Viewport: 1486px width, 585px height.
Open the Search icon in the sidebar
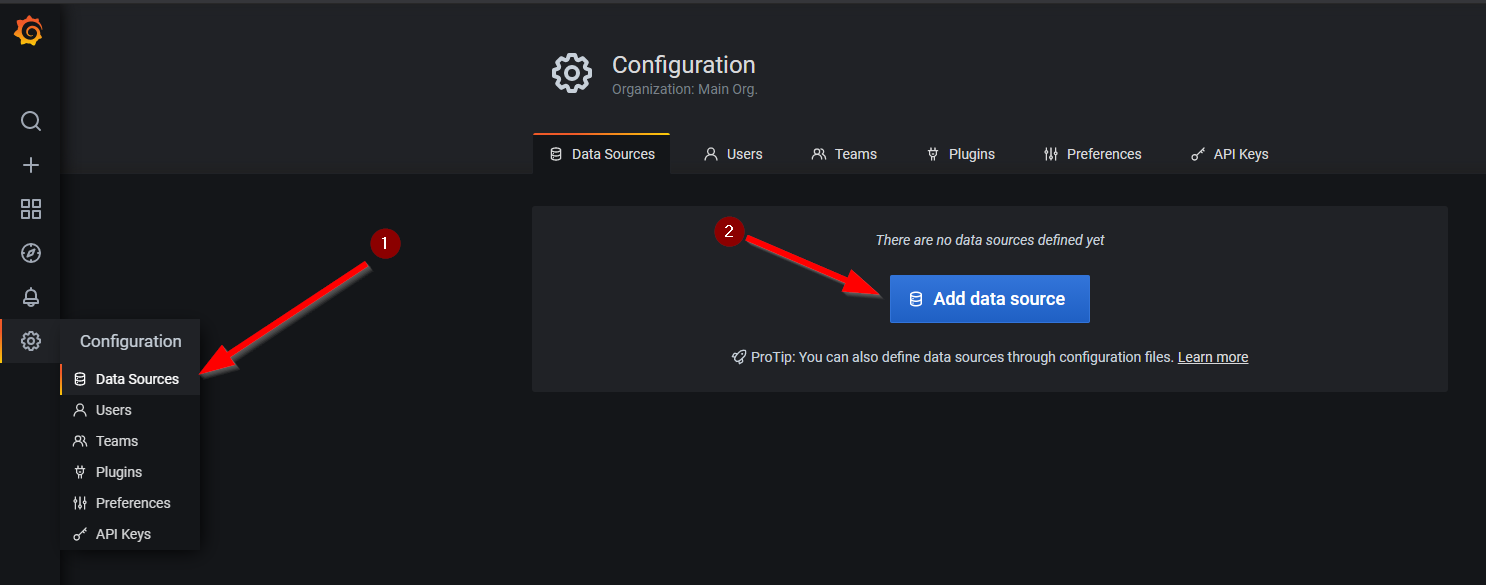point(30,121)
